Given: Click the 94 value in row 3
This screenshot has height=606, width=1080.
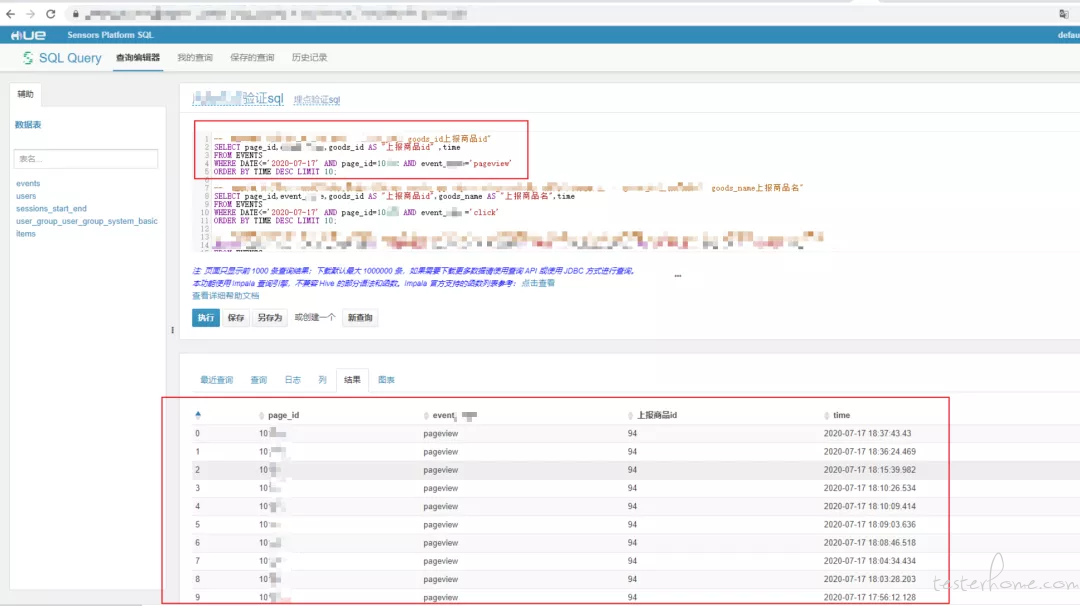Looking at the screenshot, I should click(x=632, y=488).
